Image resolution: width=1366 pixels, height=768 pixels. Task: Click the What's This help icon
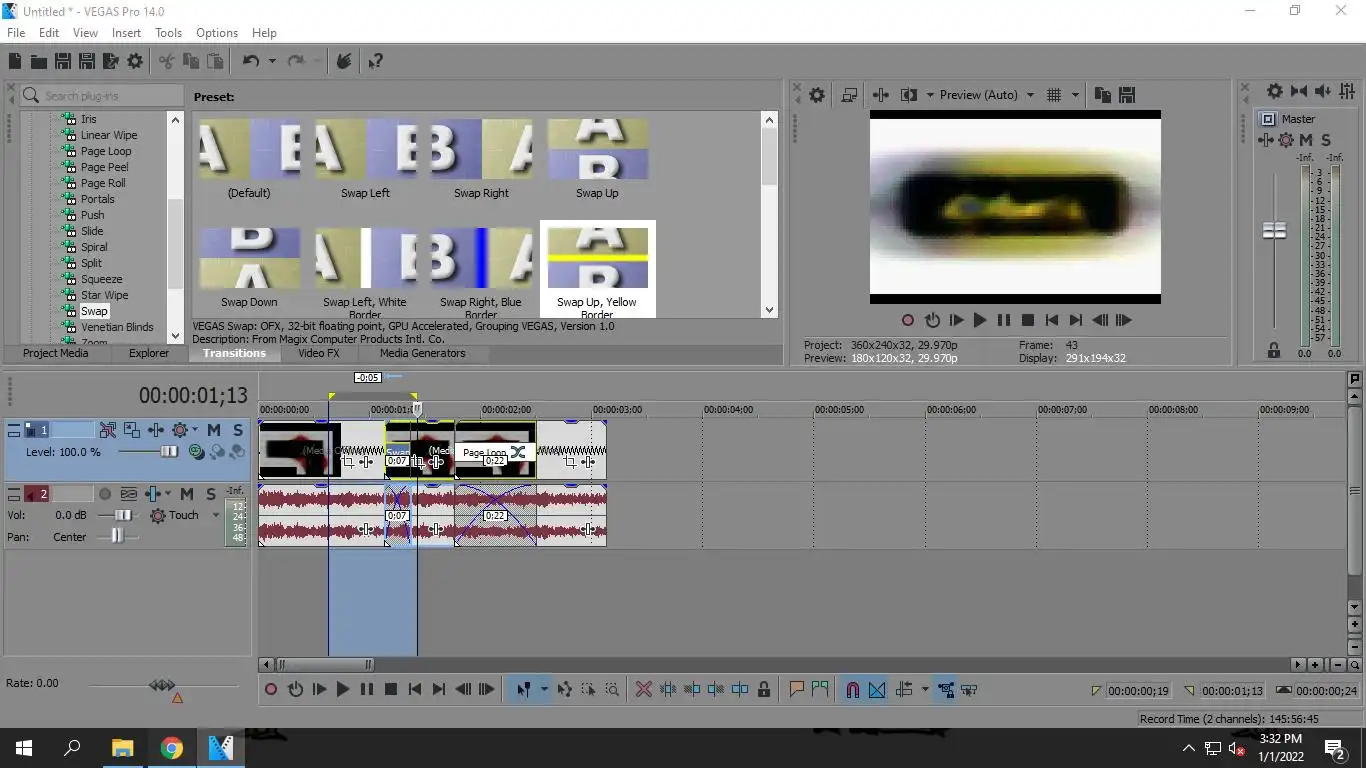(x=375, y=62)
